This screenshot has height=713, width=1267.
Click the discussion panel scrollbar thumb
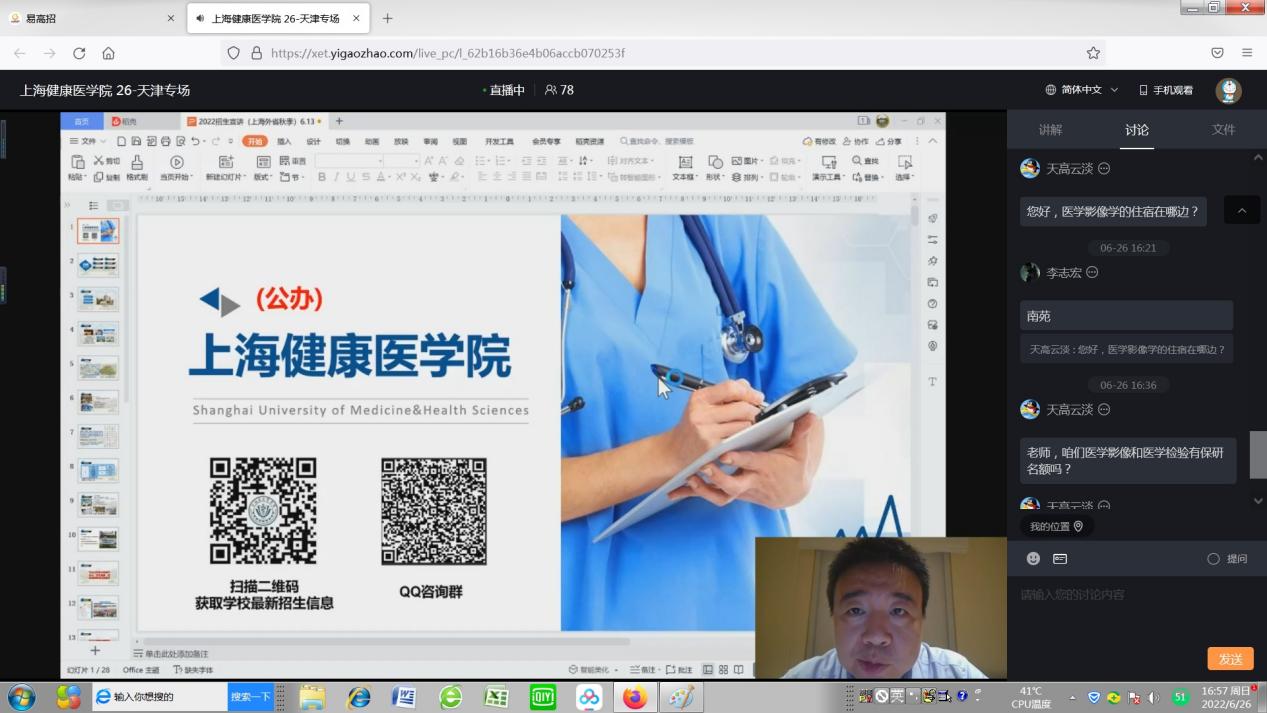click(x=1258, y=455)
